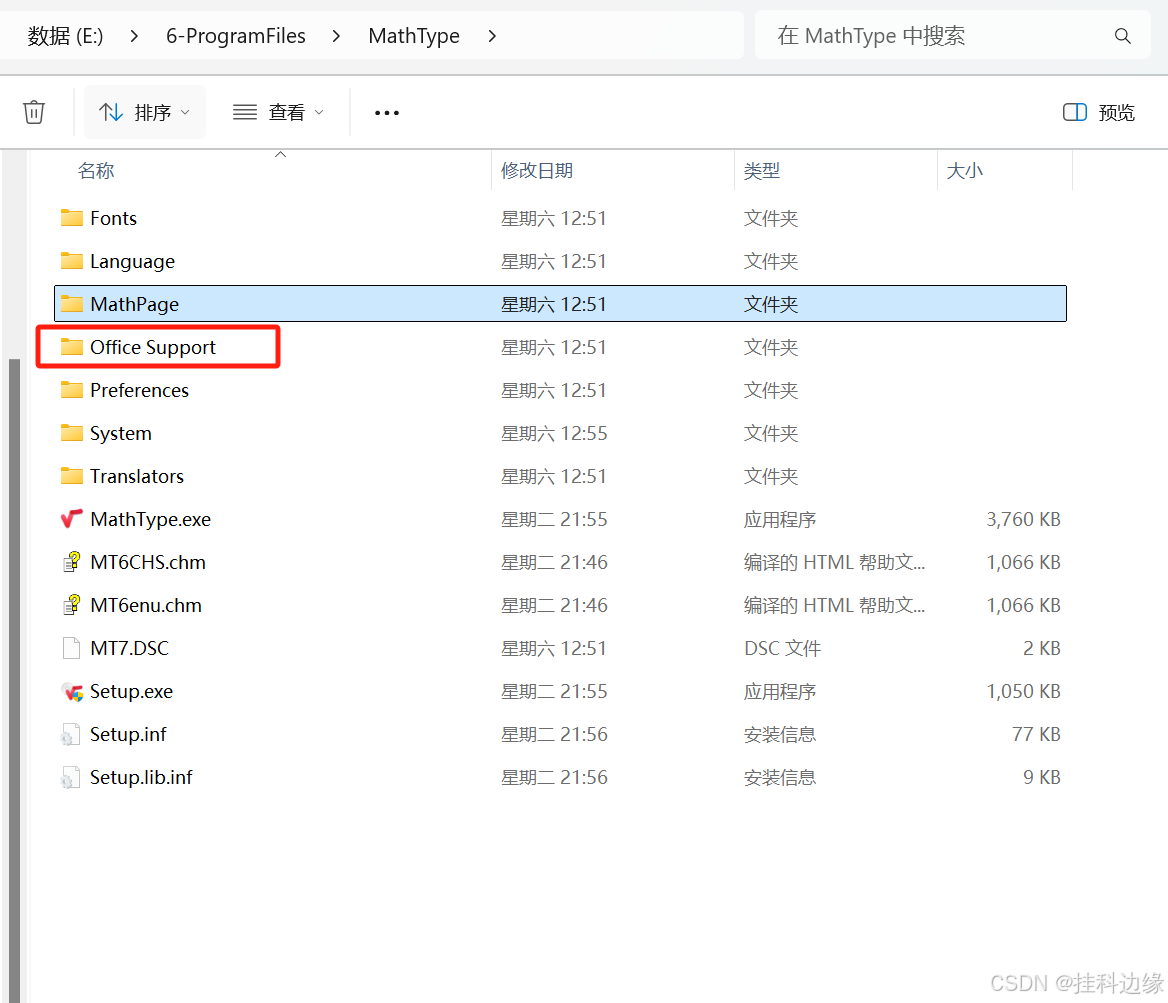The image size is (1168, 1003).
Task: Sort by Name (名称) column header
Action: click(x=96, y=171)
